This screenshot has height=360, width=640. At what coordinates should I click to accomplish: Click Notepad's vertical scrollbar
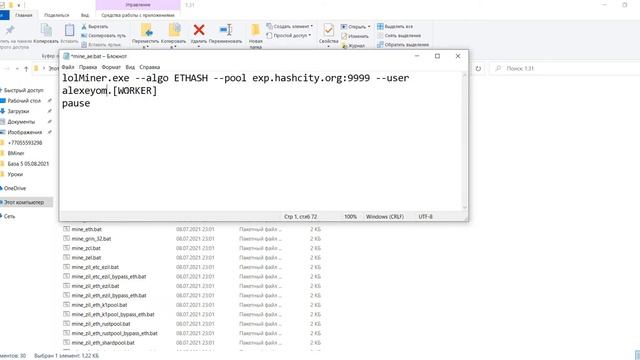[x=464, y=141]
